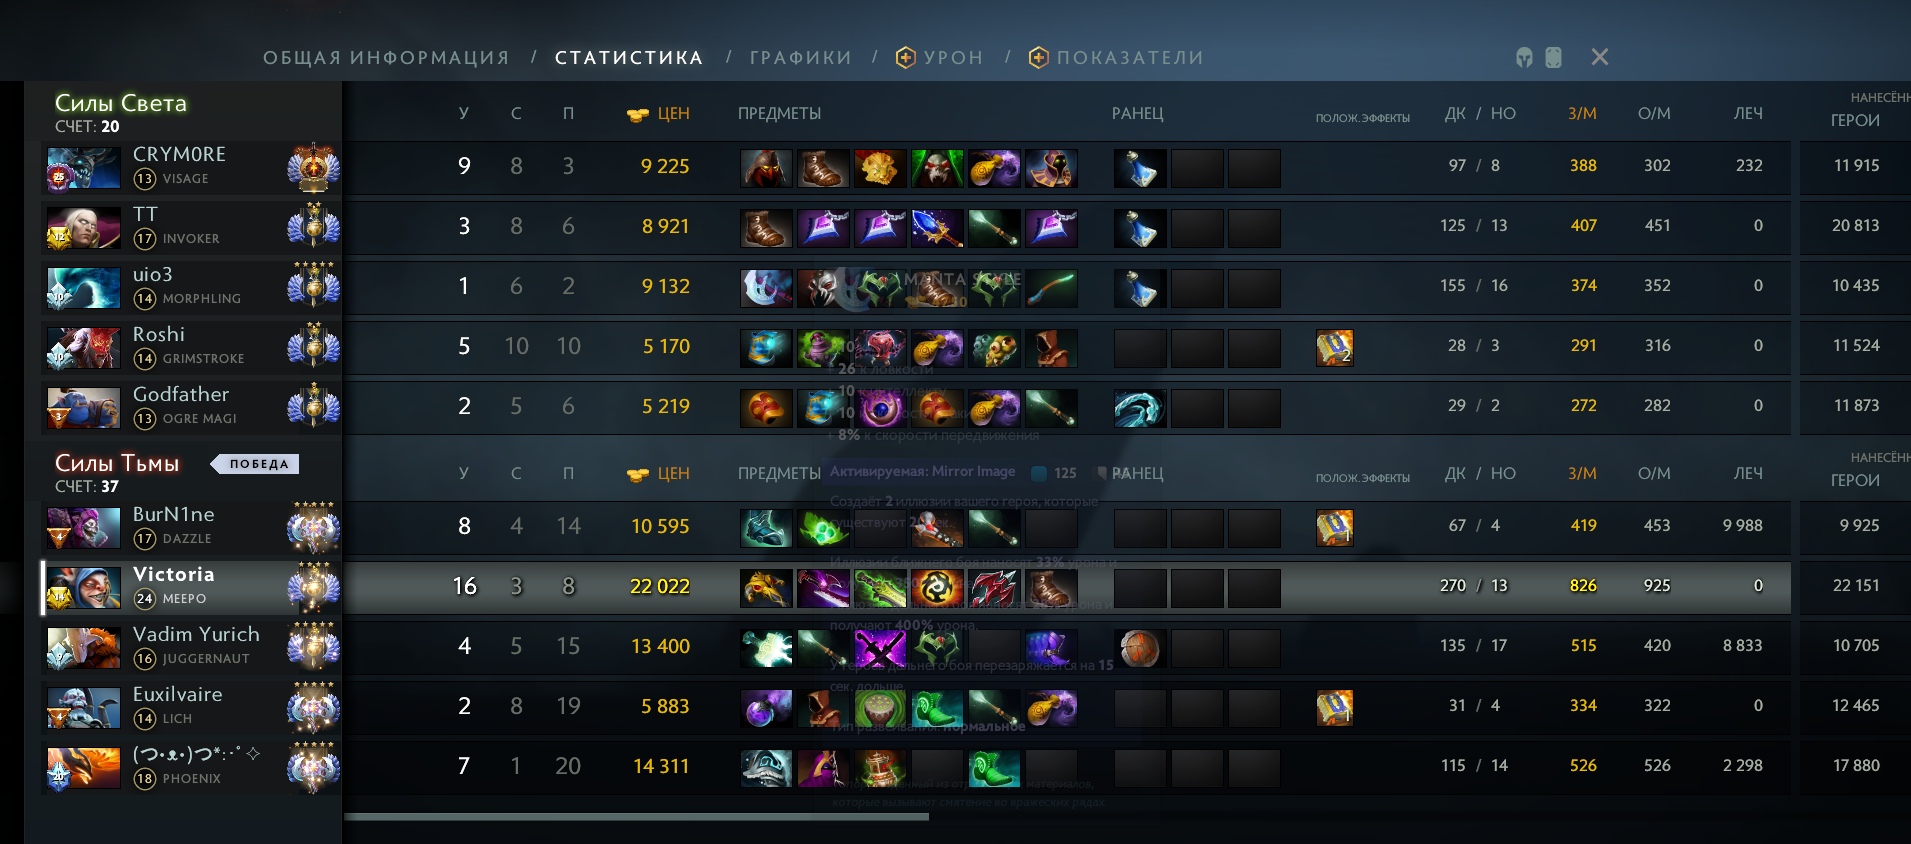The image size is (1911, 844).
Task: Click the Meepo hero portrait for Victoria
Action: [83, 588]
